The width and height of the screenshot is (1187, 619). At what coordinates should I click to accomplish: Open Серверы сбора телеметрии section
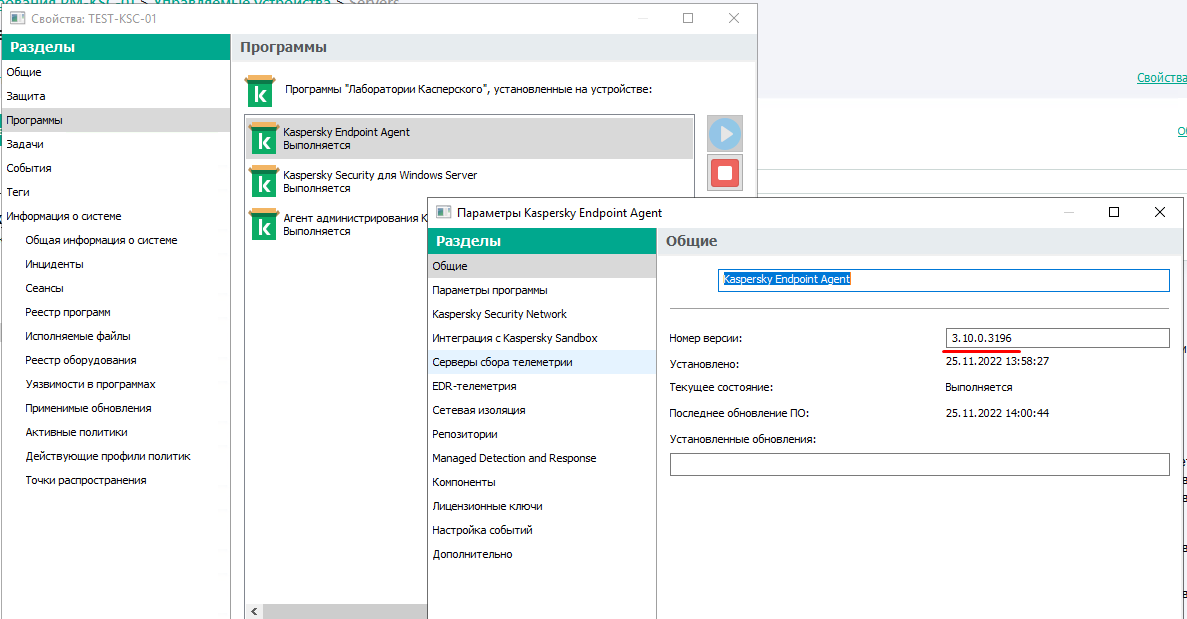tap(542, 362)
